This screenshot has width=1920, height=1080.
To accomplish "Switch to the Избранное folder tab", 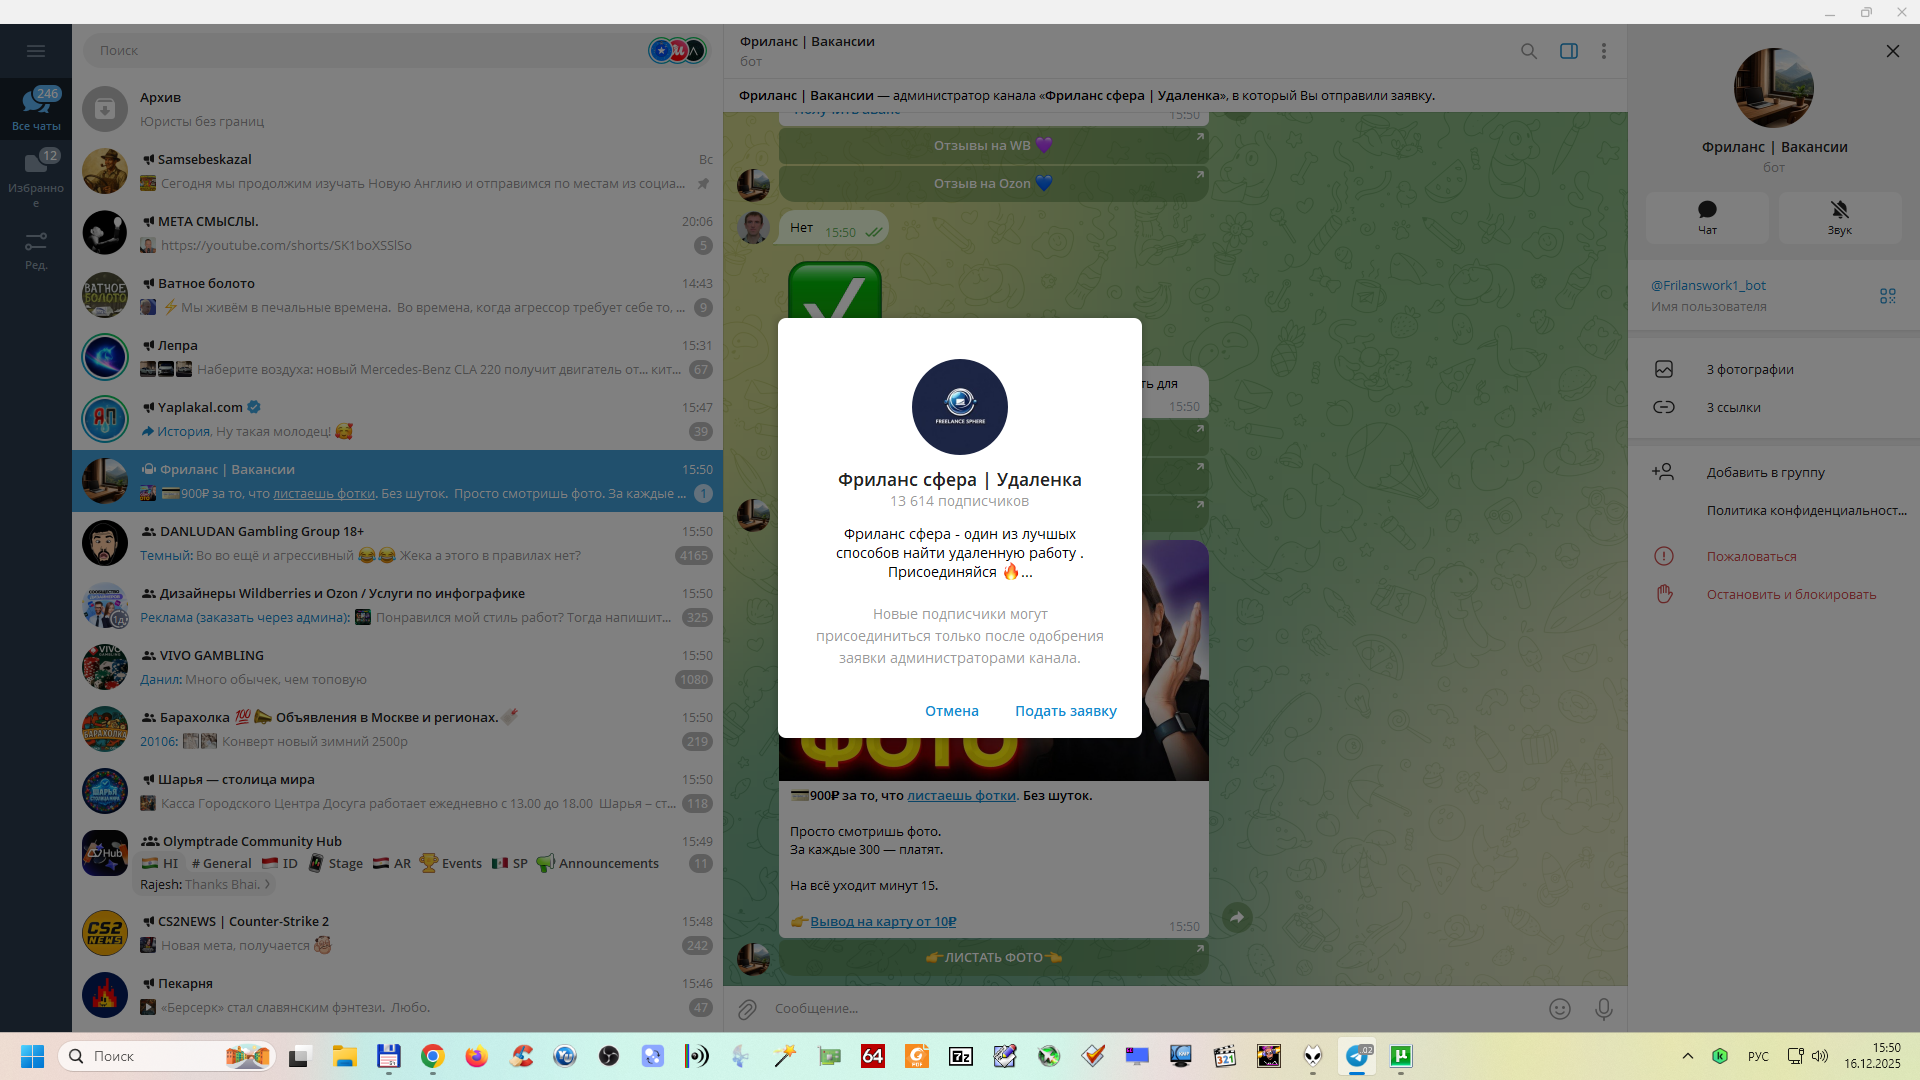I will tap(36, 178).
